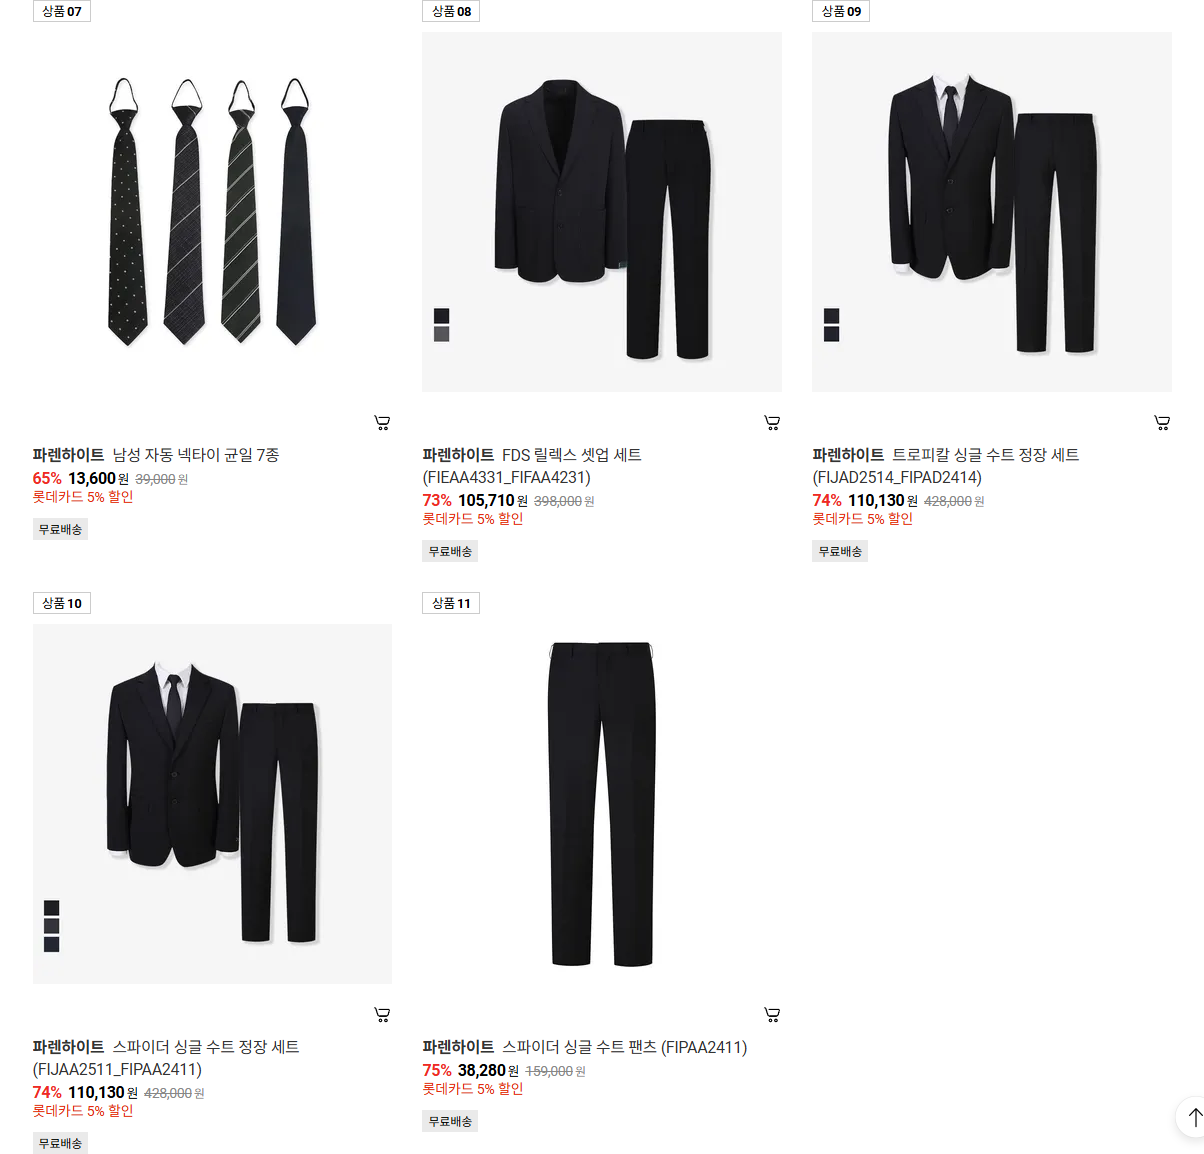Click 스파이더 싱글 수트 정장 세트 title link
The image size is (1204, 1154).
coord(166,1058)
